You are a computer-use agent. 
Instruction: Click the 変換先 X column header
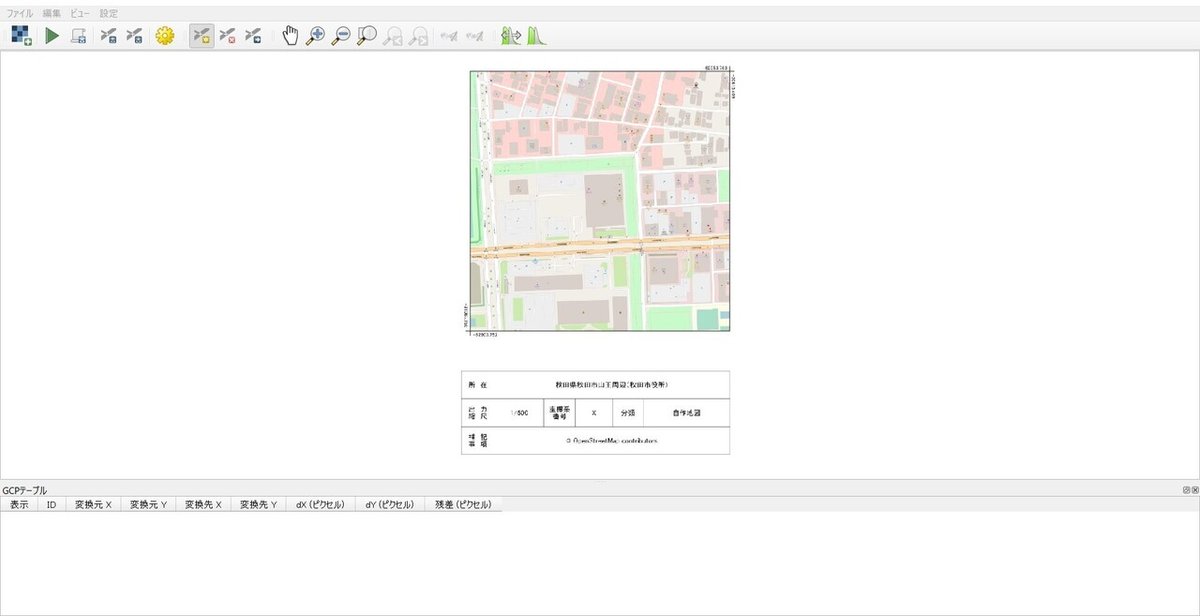pyautogui.click(x=203, y=505)
